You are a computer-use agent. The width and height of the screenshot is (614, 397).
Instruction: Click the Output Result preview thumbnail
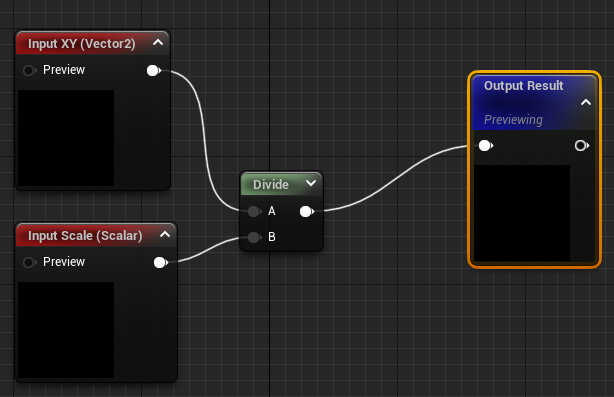[x=522, y=213]
